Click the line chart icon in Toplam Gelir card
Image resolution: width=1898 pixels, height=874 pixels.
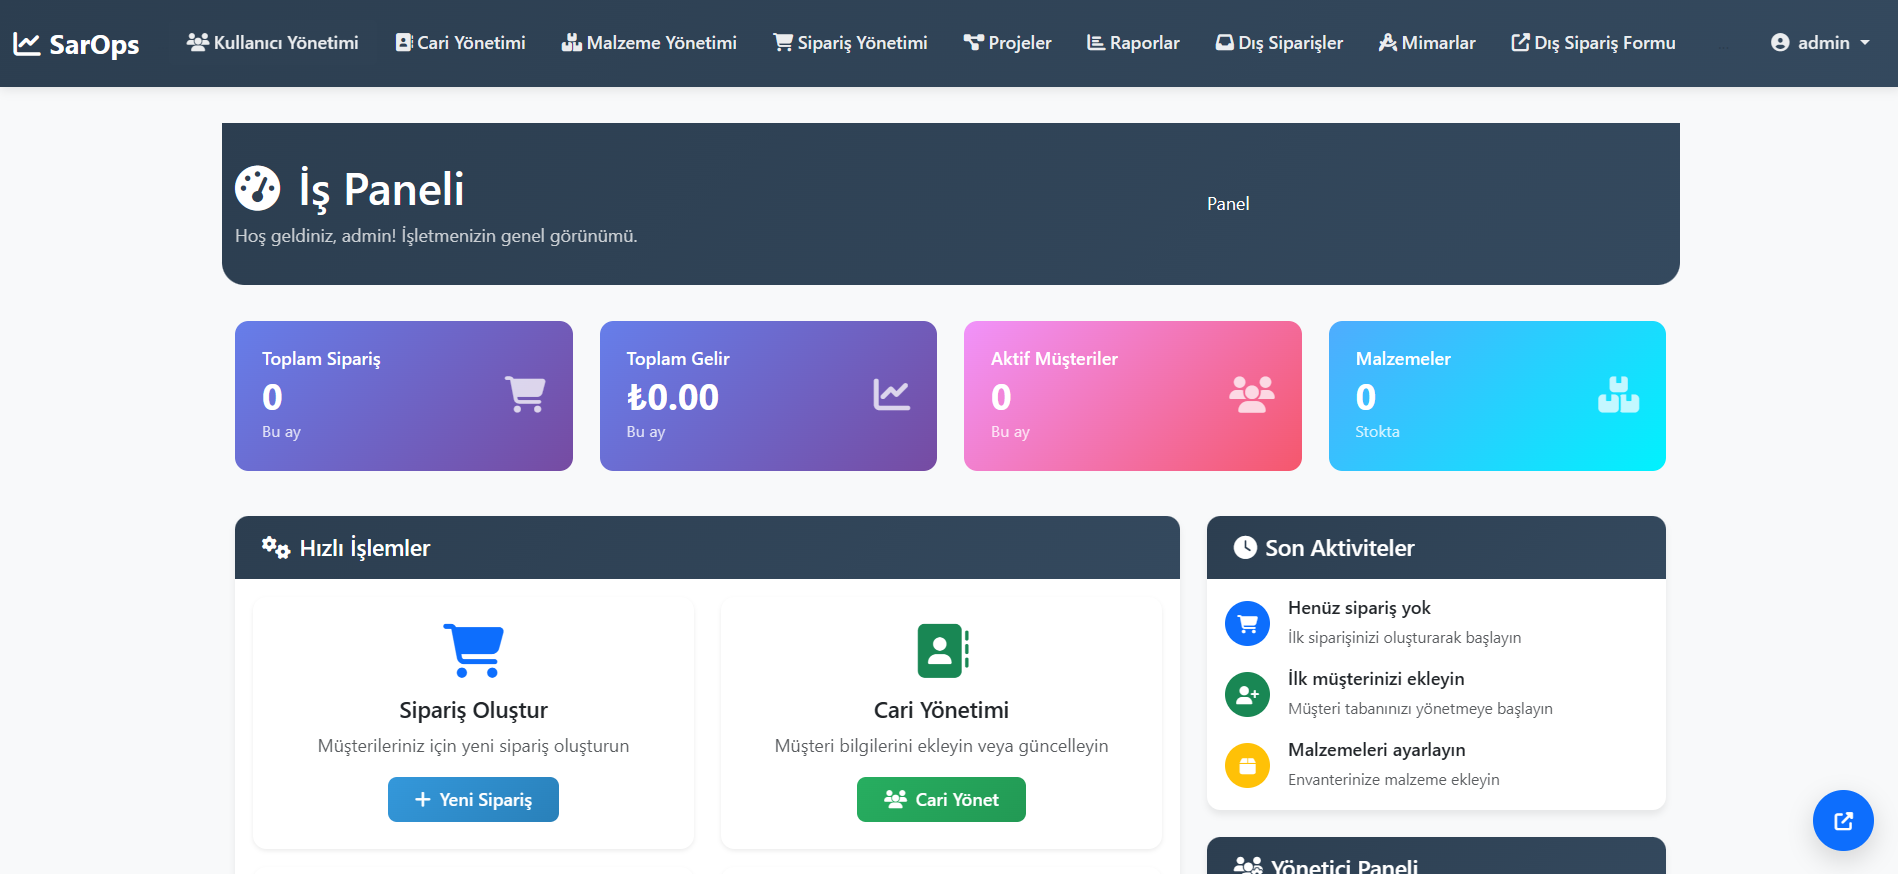(891, 395)
